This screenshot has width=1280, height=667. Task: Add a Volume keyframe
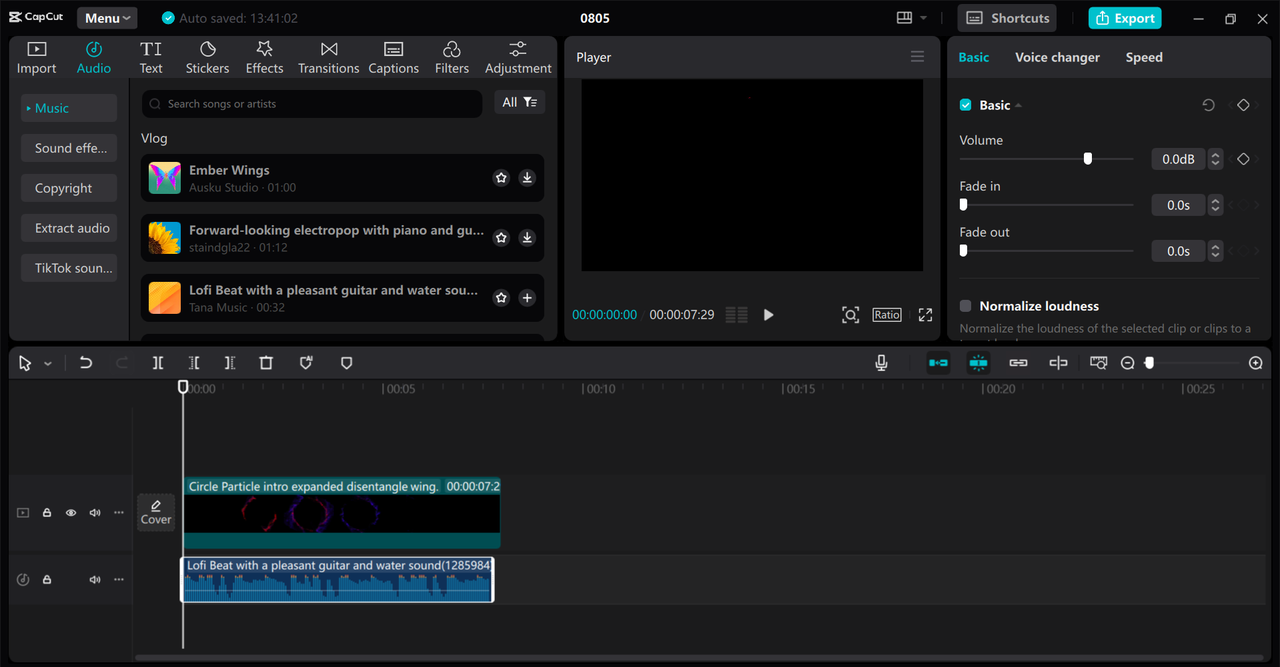click(1243, 159)
